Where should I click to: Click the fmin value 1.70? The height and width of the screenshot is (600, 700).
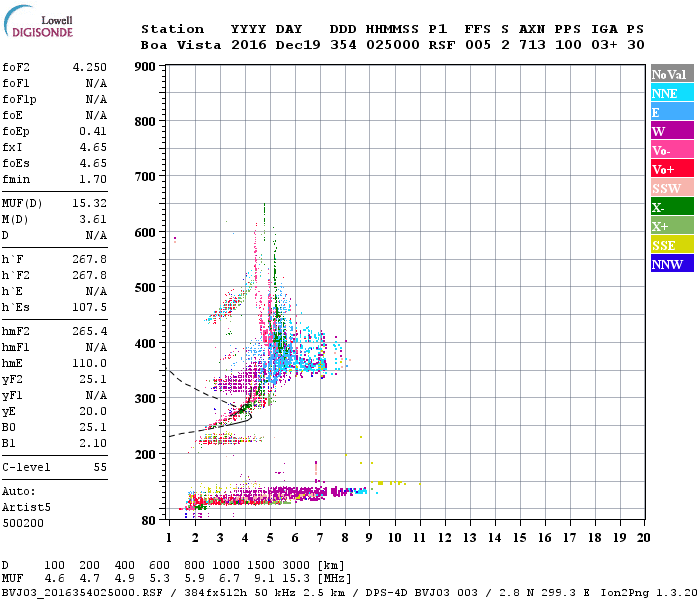pos(93,179)
